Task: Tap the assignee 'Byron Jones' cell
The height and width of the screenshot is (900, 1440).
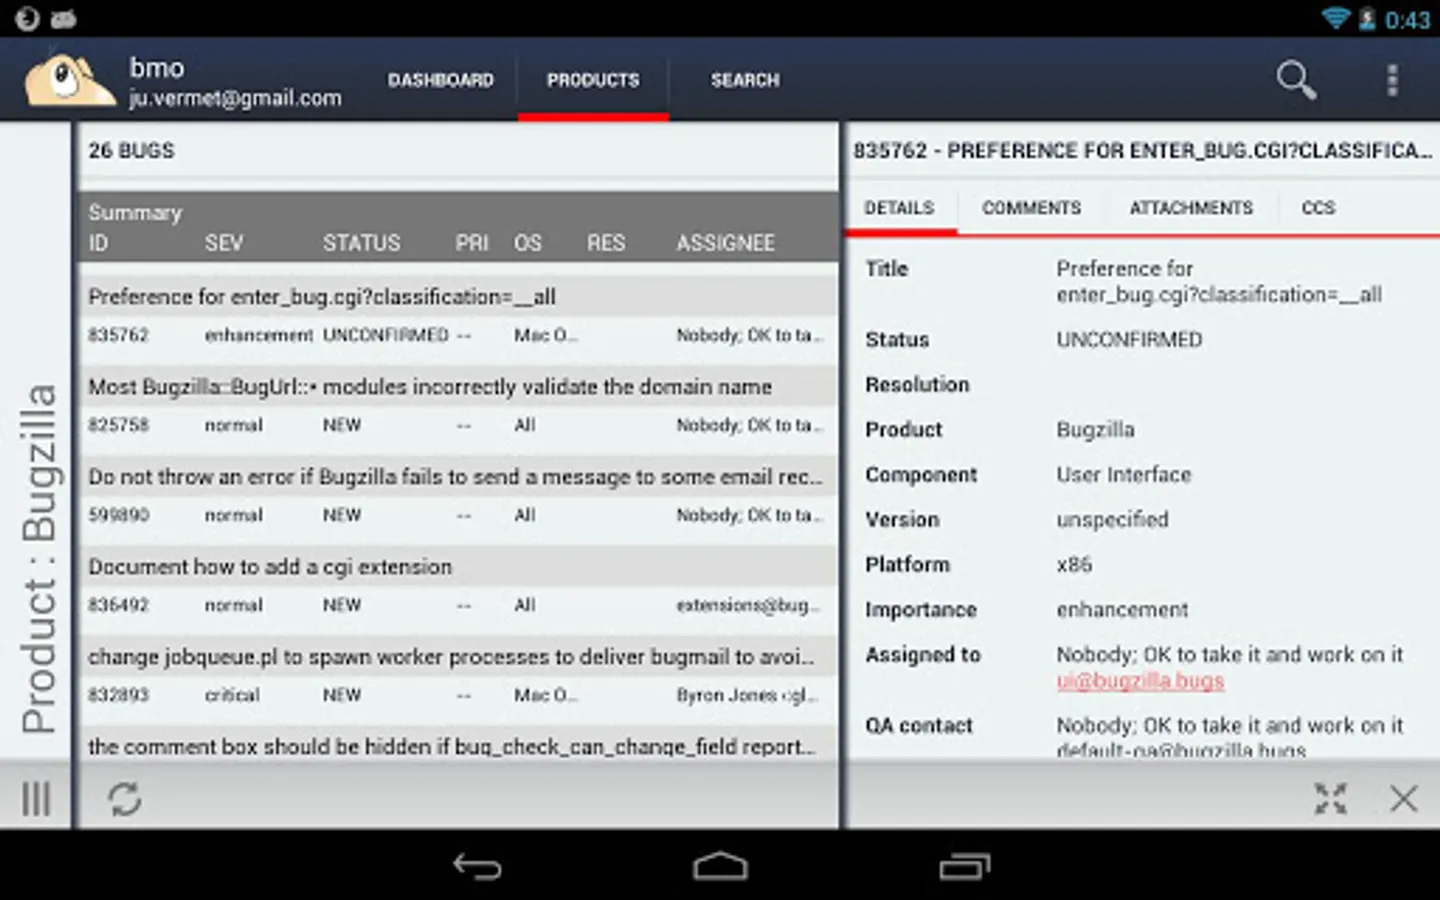Action: [x=748, y=695]
